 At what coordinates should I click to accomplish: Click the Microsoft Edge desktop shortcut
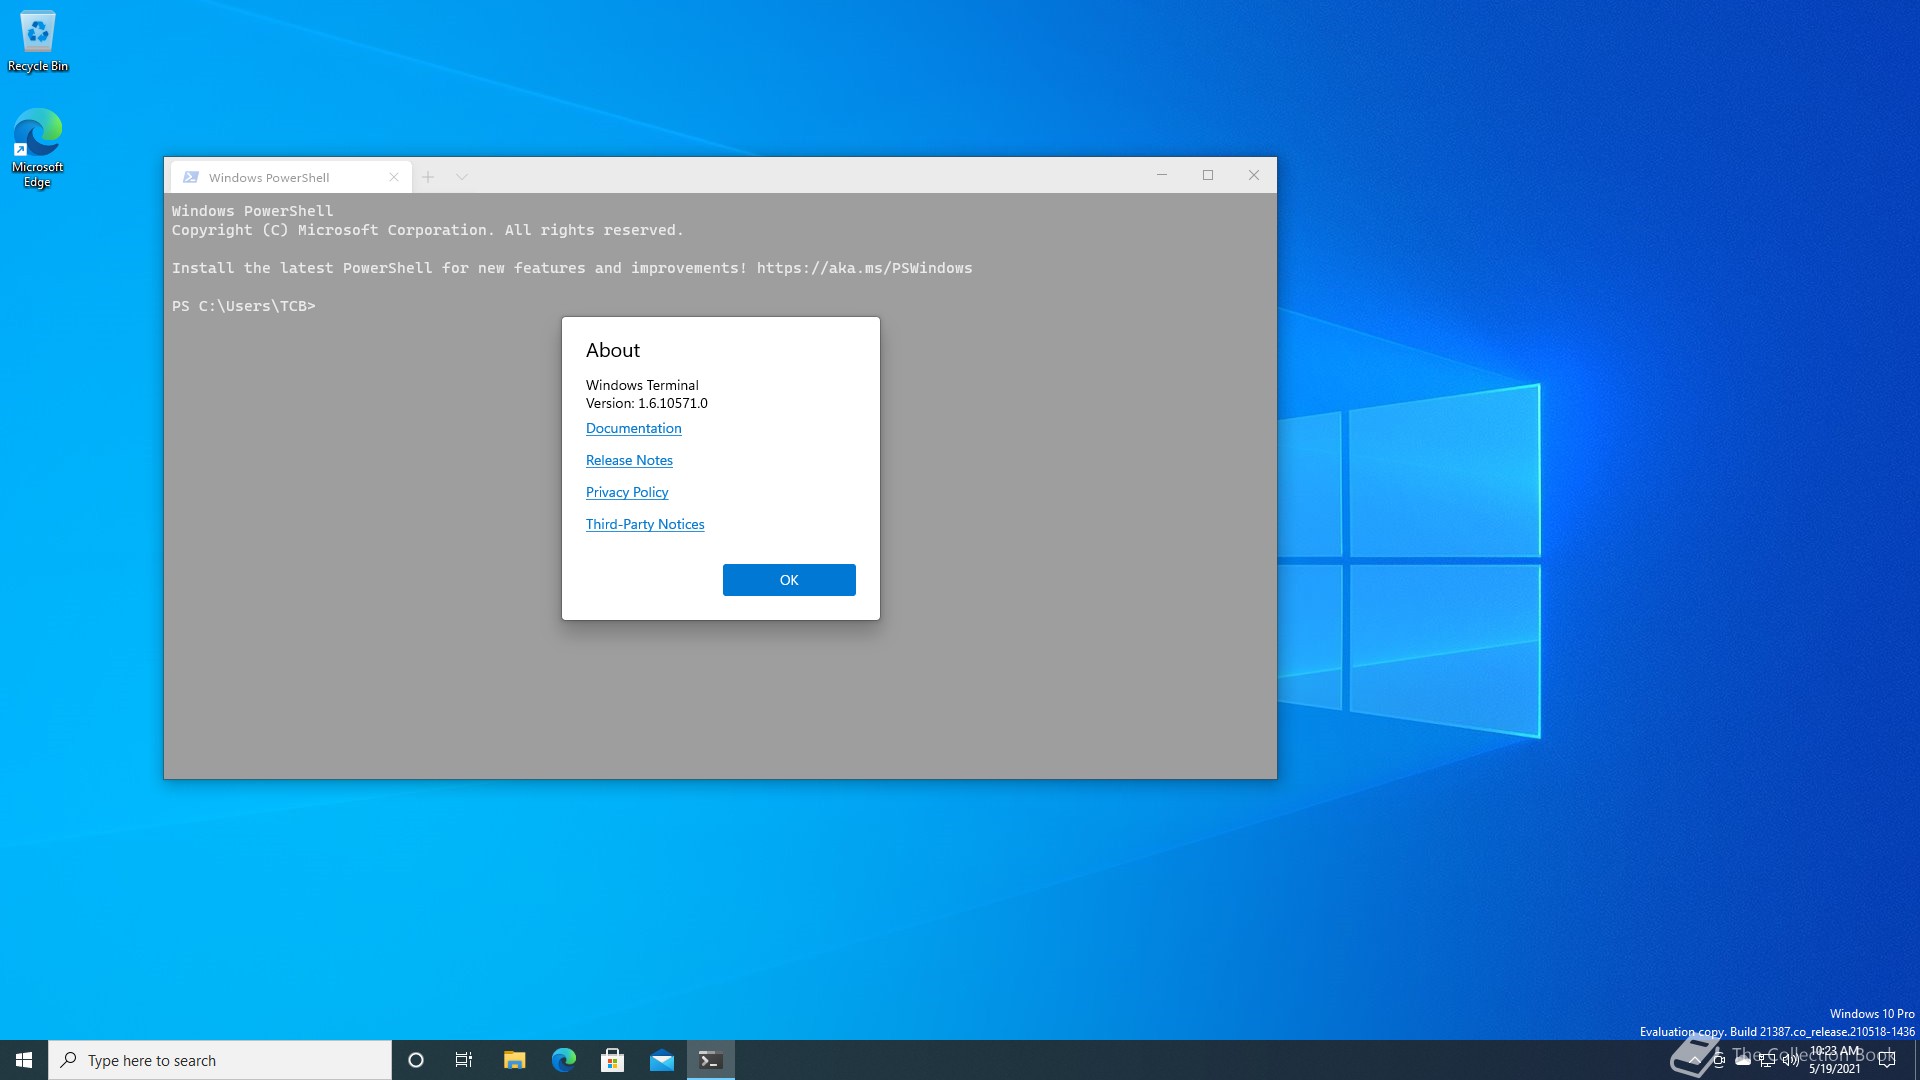coord(38,148)
